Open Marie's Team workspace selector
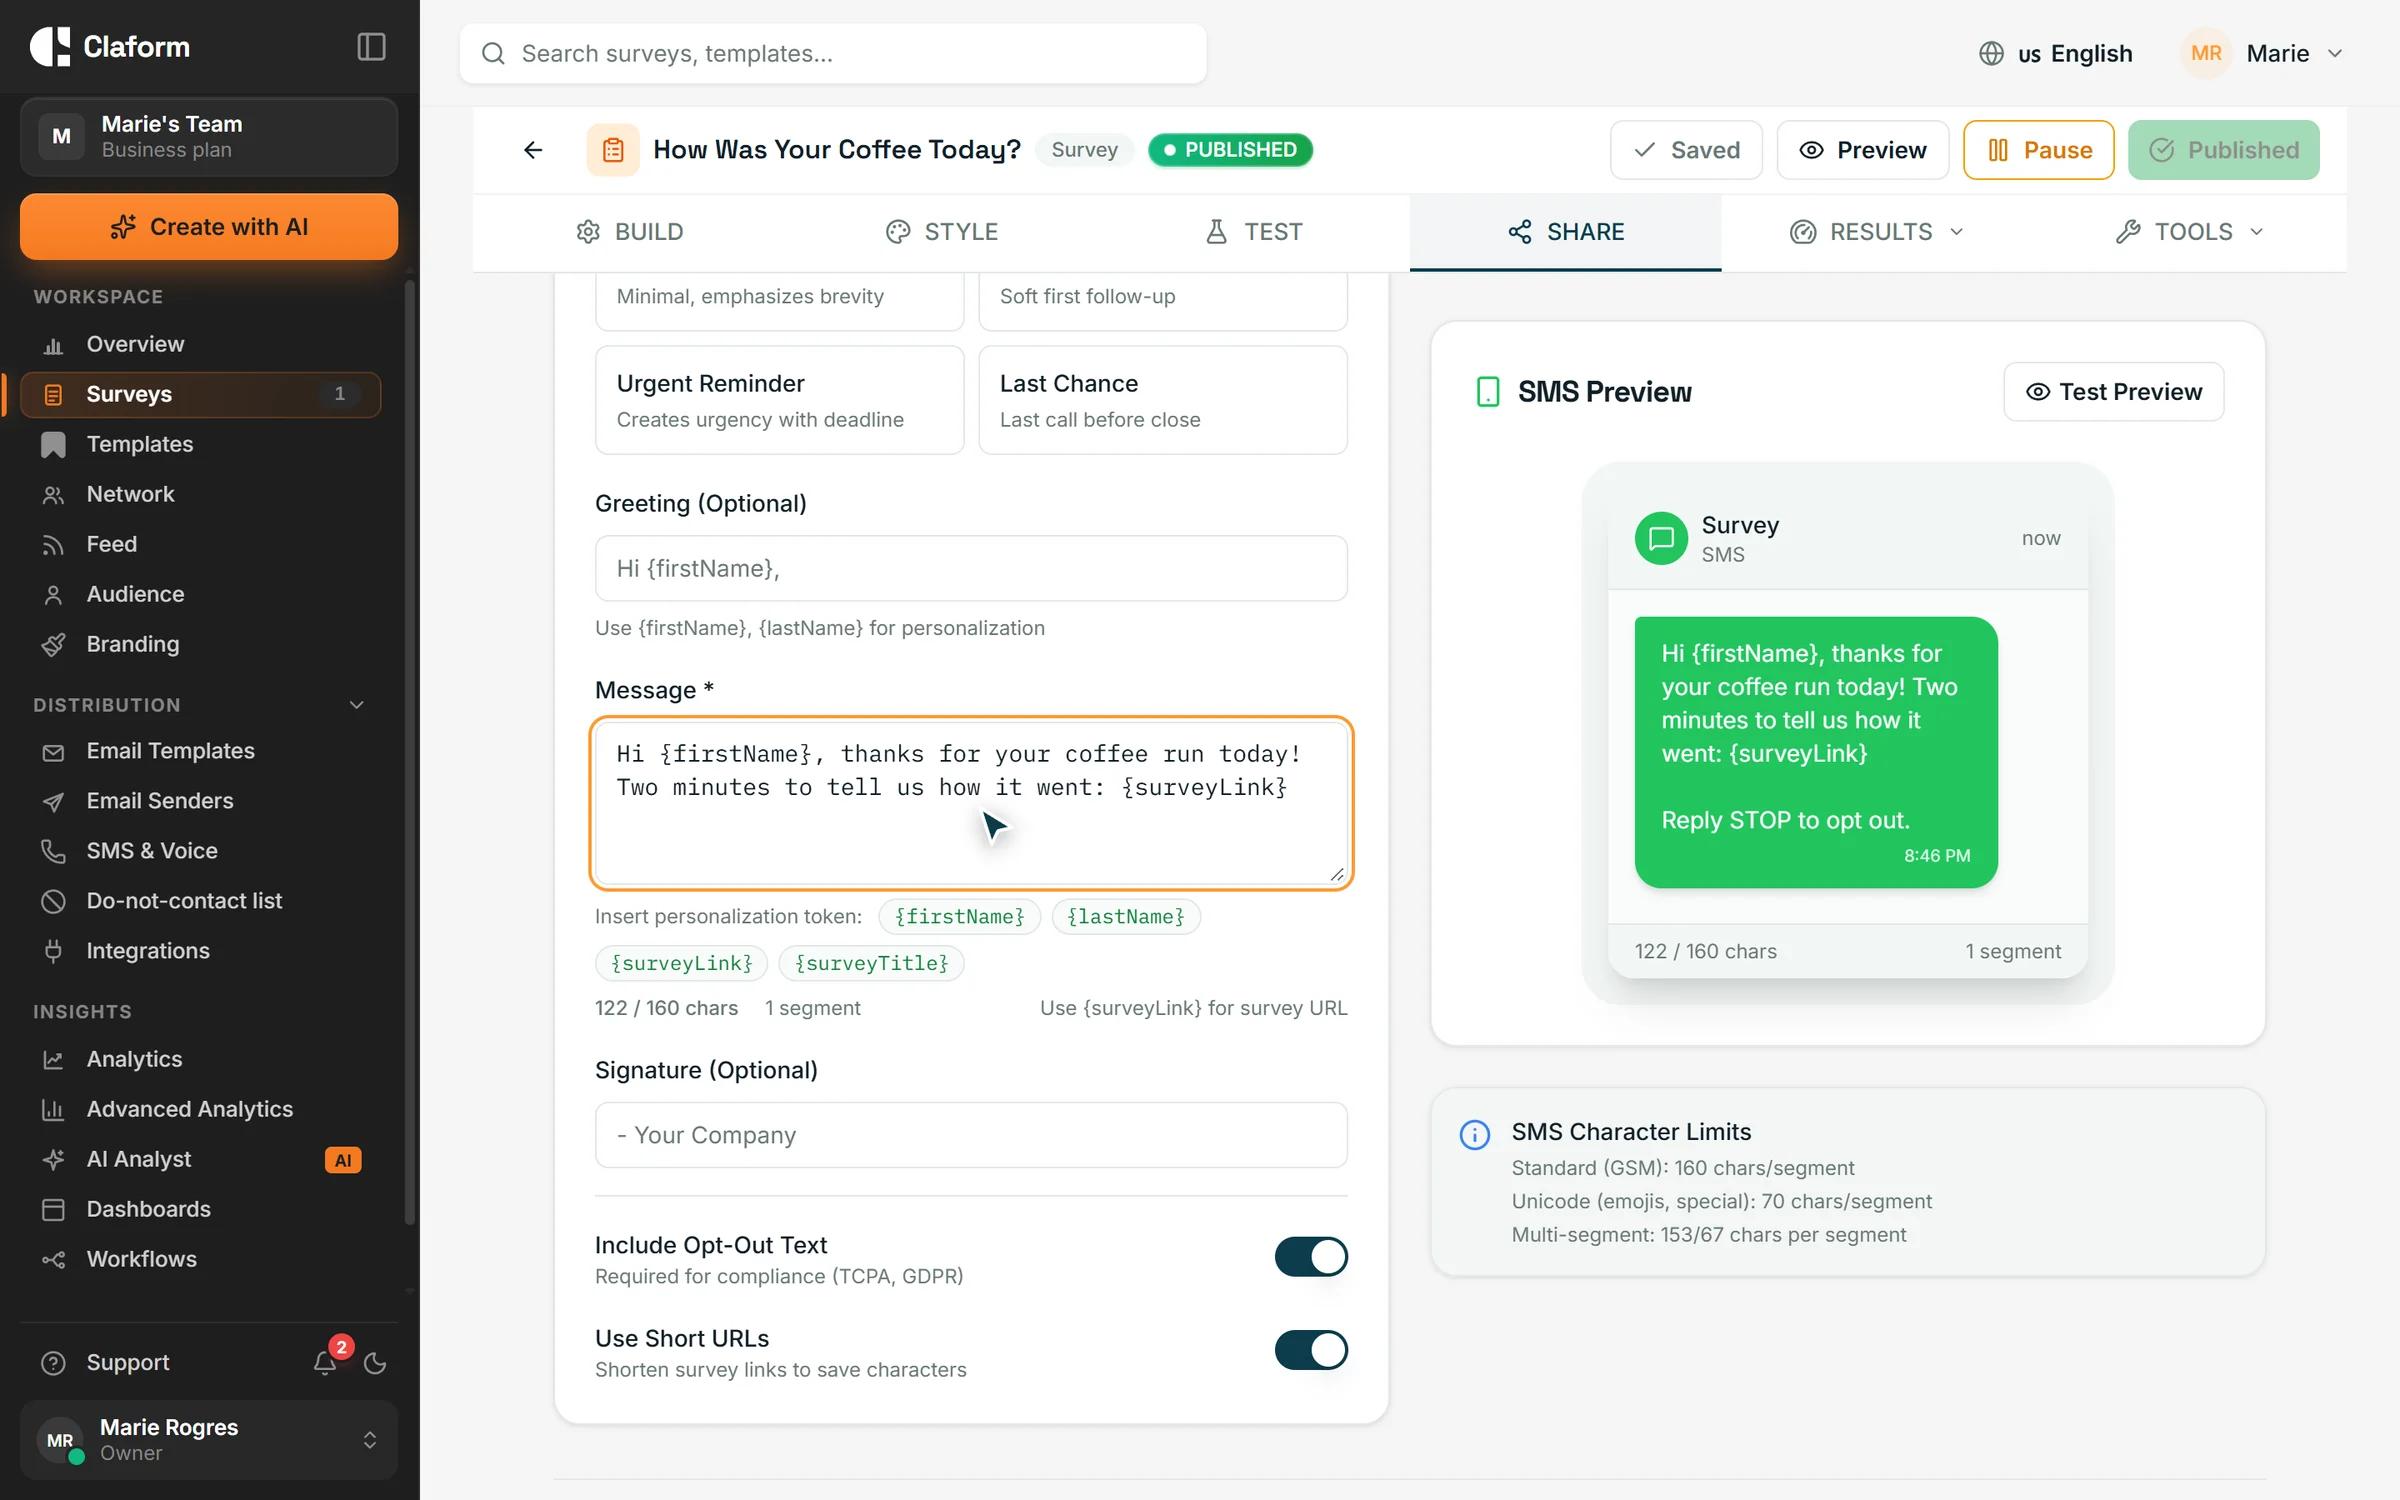Image resolution: width=2400 pixels, height=1500 pixels. pyautogui.click(x=209, y=137)
